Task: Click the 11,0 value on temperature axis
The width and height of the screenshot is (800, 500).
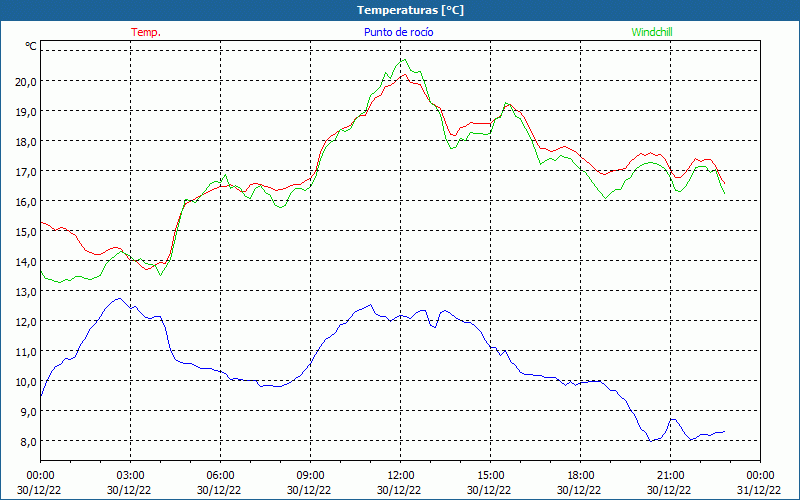Action: [x=26, y=352]
